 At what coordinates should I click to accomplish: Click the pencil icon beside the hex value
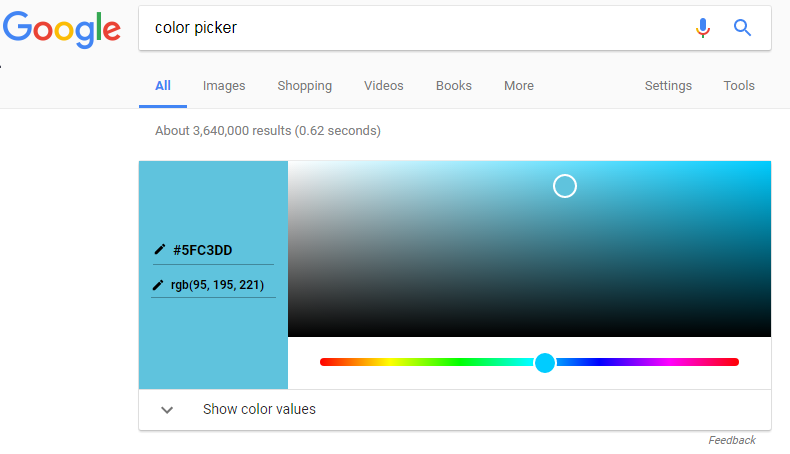tap(160, 249)
